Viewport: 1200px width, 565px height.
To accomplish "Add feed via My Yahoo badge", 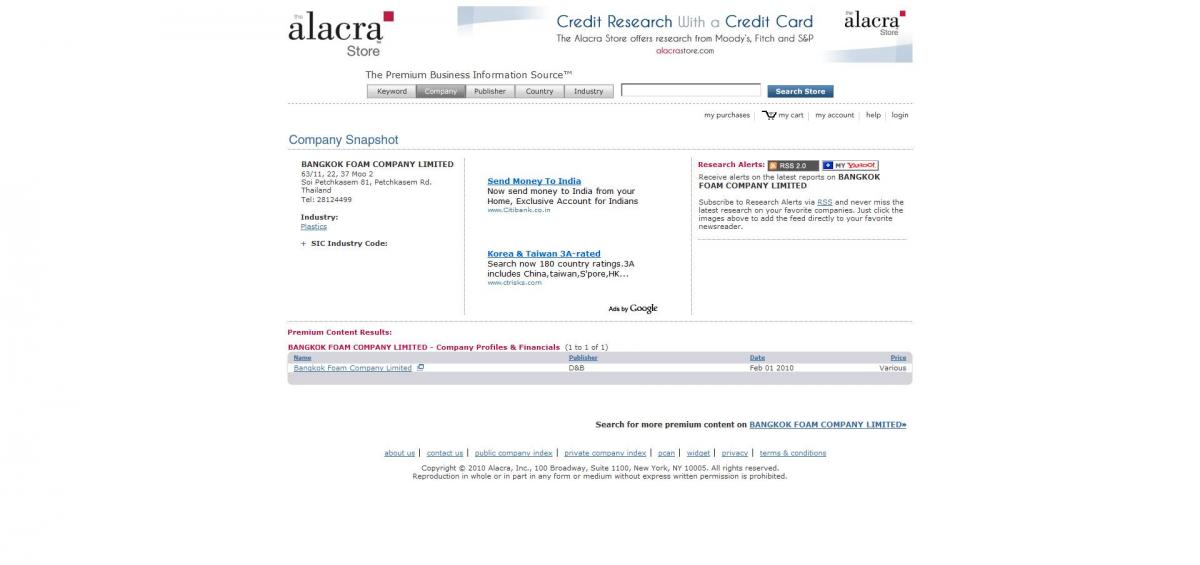I will coord(850,165).
